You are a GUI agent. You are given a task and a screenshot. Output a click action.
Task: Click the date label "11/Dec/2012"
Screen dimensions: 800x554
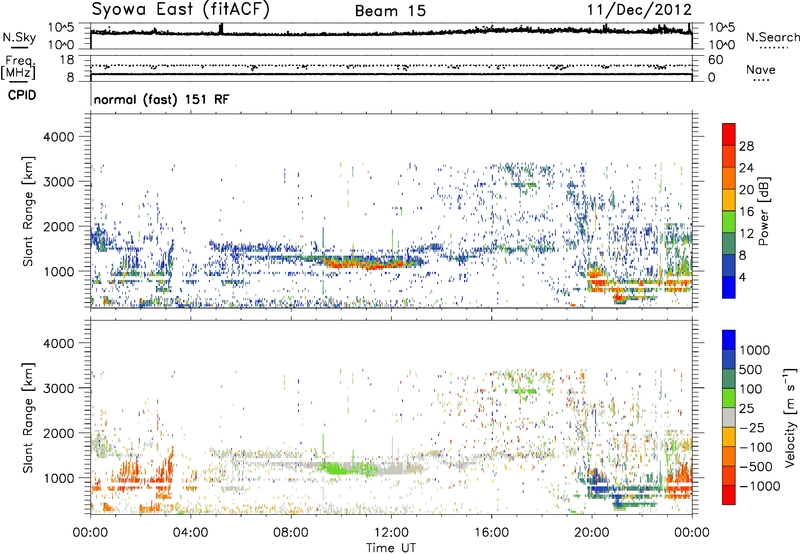pos(639,10)
